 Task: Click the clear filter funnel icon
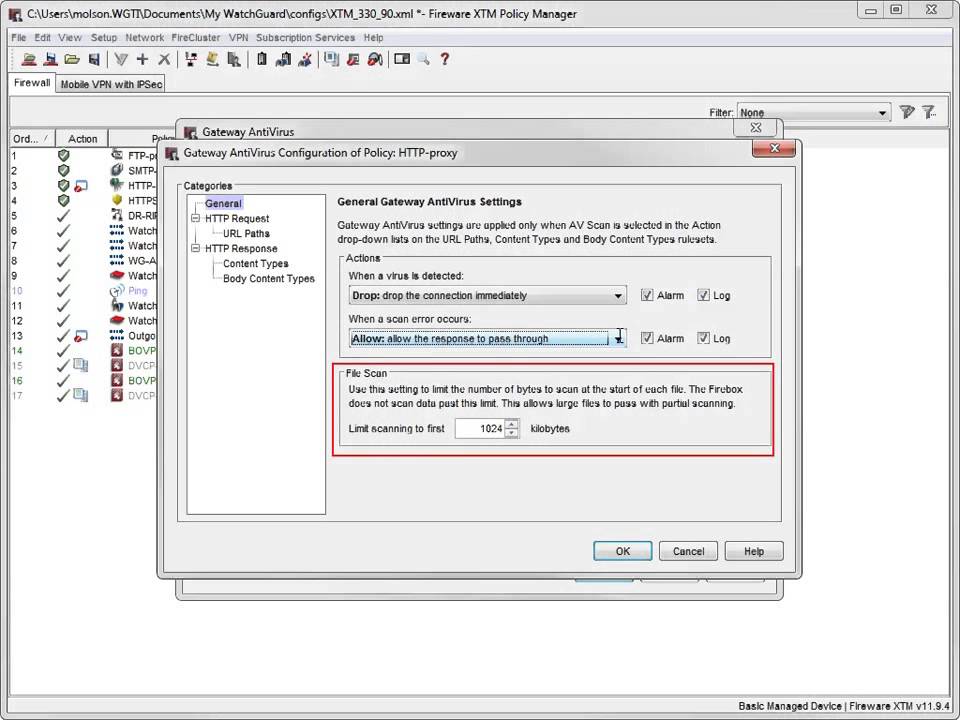coord(929,112)
